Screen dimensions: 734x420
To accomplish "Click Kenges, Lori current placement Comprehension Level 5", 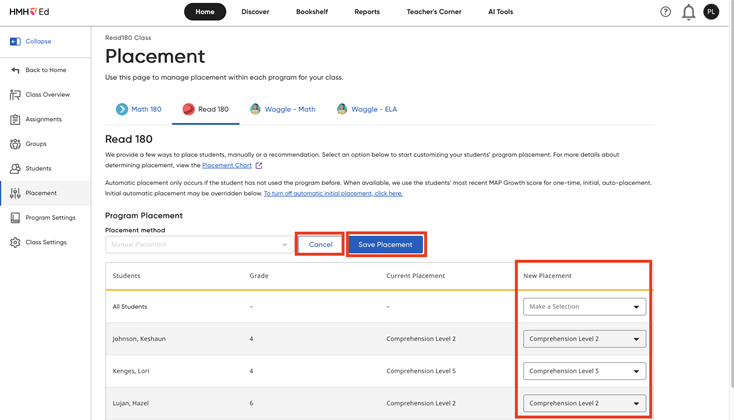I will tap(421, 371).
